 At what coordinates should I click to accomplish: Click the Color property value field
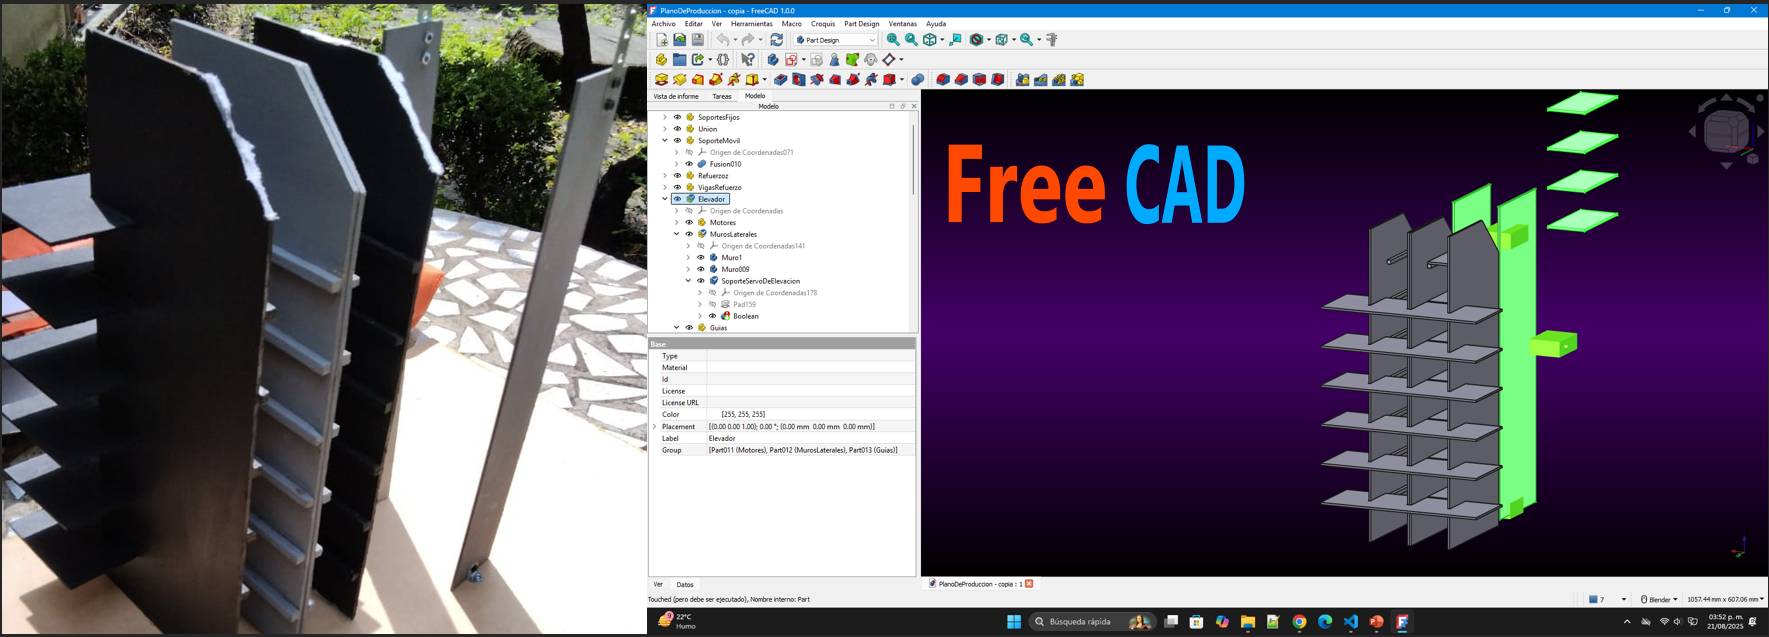coord(811,414)
